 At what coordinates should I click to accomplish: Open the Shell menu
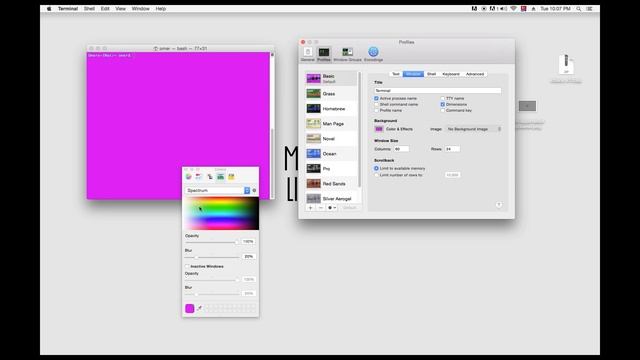point(89,9)
